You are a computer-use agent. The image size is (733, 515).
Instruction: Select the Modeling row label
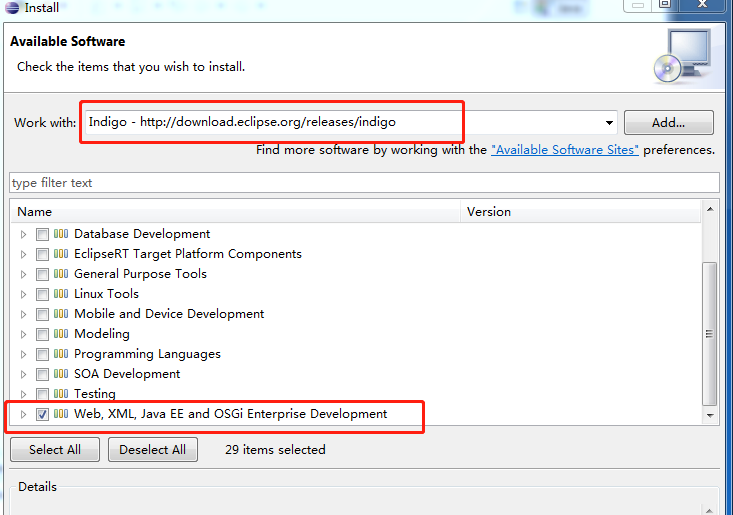point(102,334)
